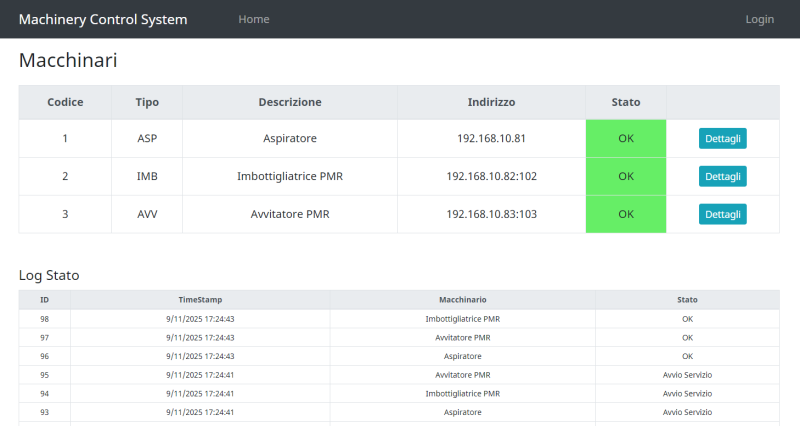The height and width of the screenshot is (426, 800).
Task: Click the Indirizzo column header
Action: tap(491, 102)
